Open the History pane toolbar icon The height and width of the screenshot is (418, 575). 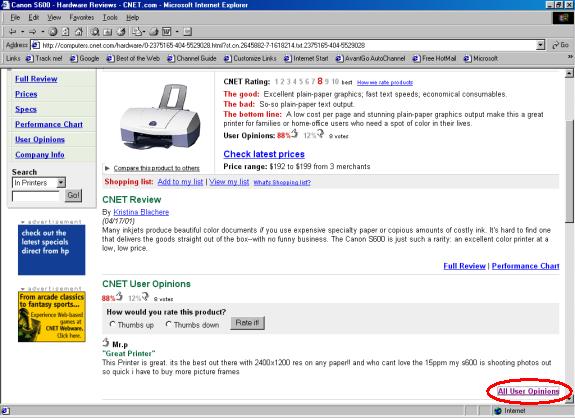click(x=121, y=32)
